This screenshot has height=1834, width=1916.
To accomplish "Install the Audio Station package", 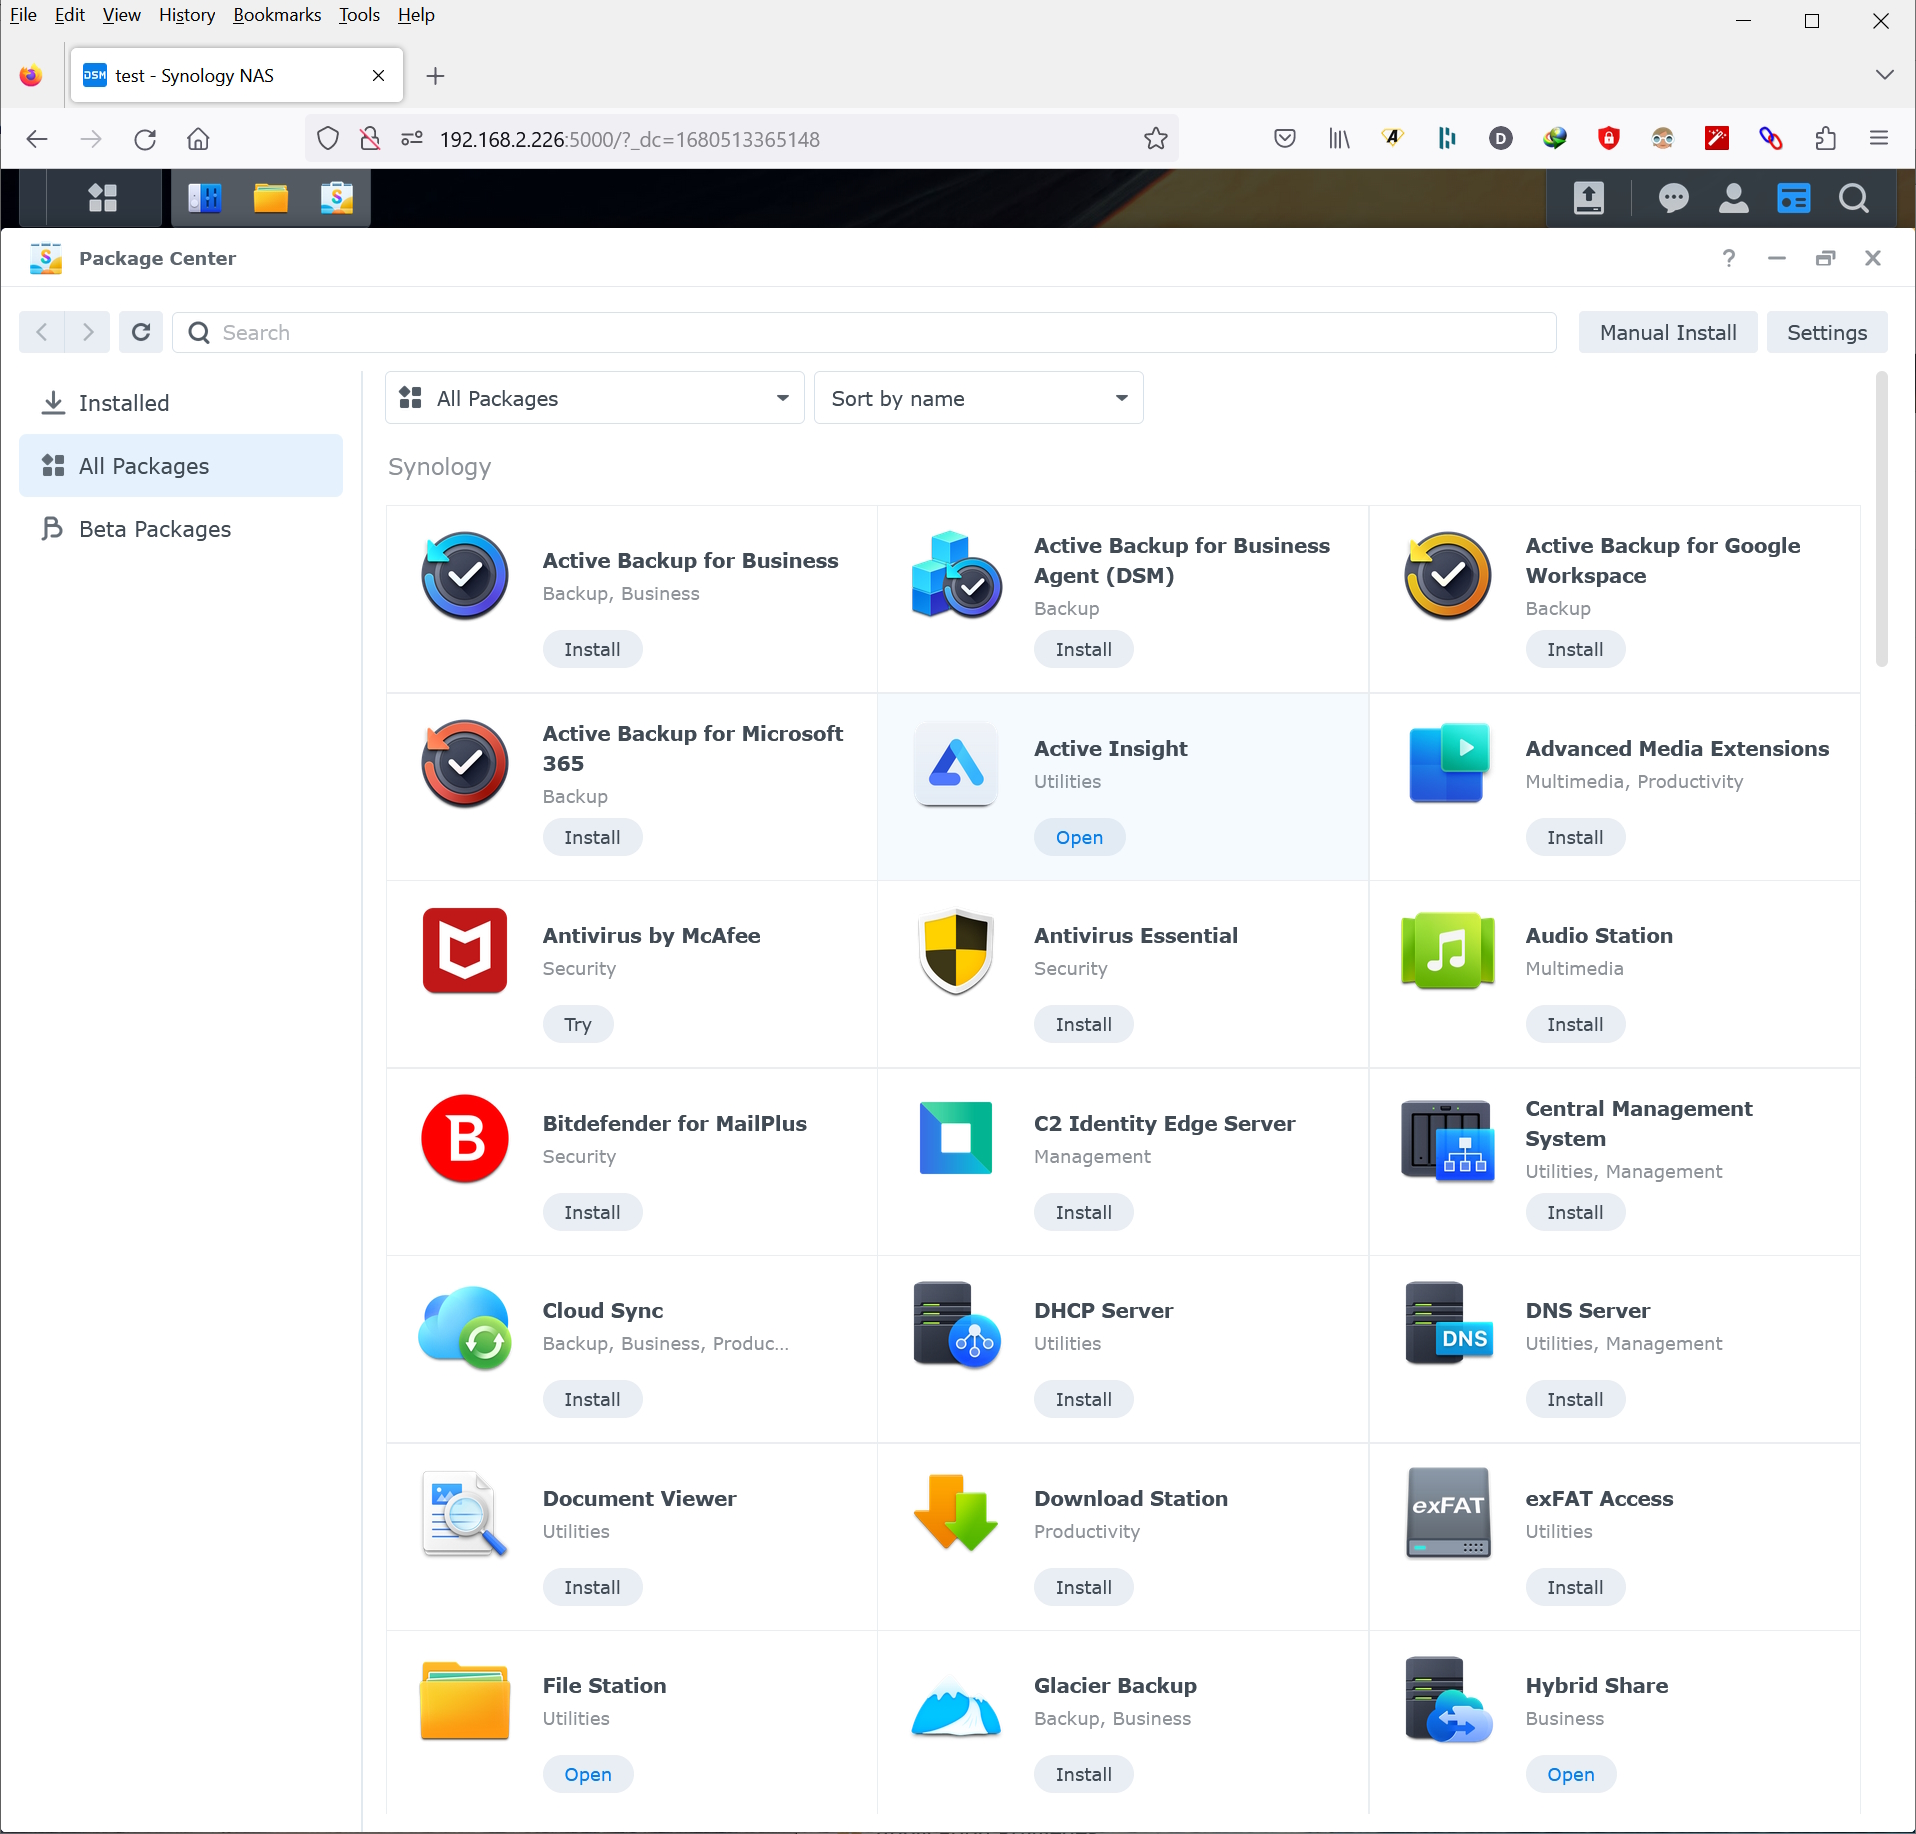I will tap(1574, 1024).
